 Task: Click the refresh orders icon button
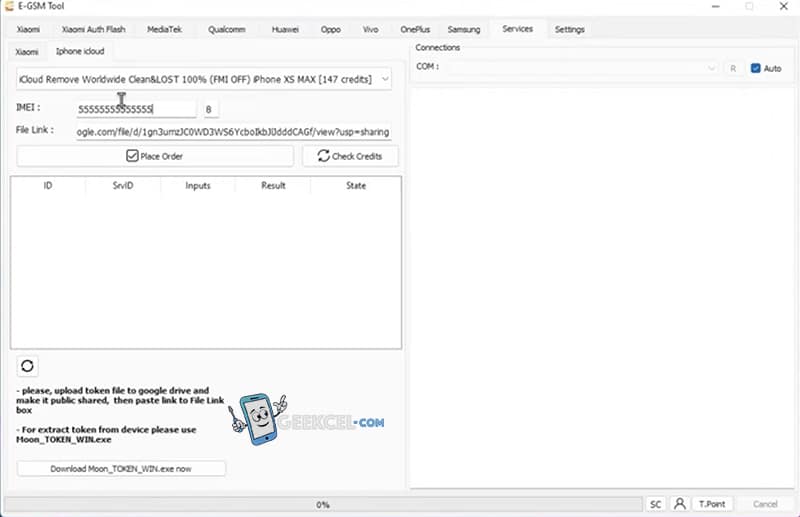(x=28, y=366)
